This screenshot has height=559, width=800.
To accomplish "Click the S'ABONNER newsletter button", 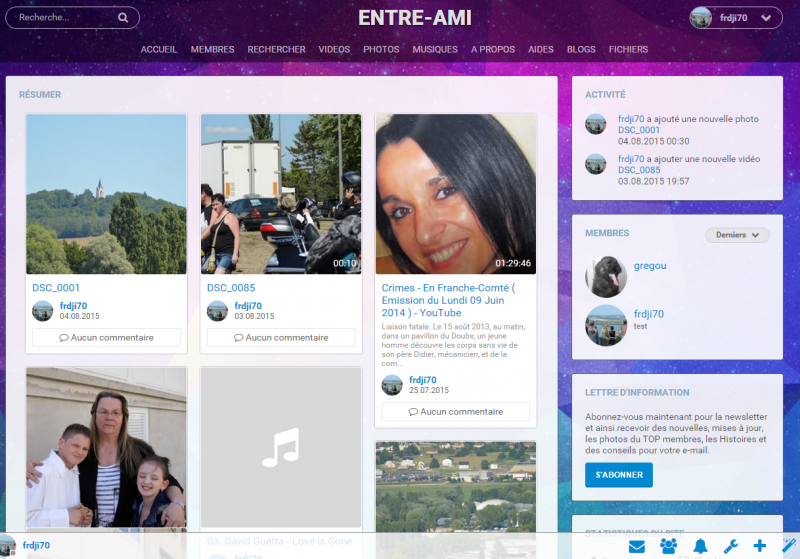I will (x=619, y=475).
